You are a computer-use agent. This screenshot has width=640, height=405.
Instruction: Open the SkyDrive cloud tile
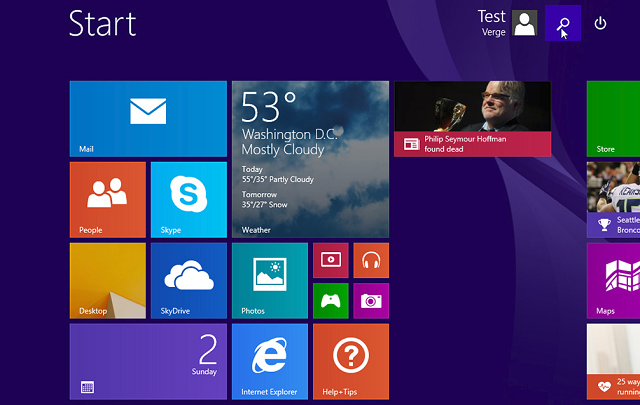[x=188, y=280]
